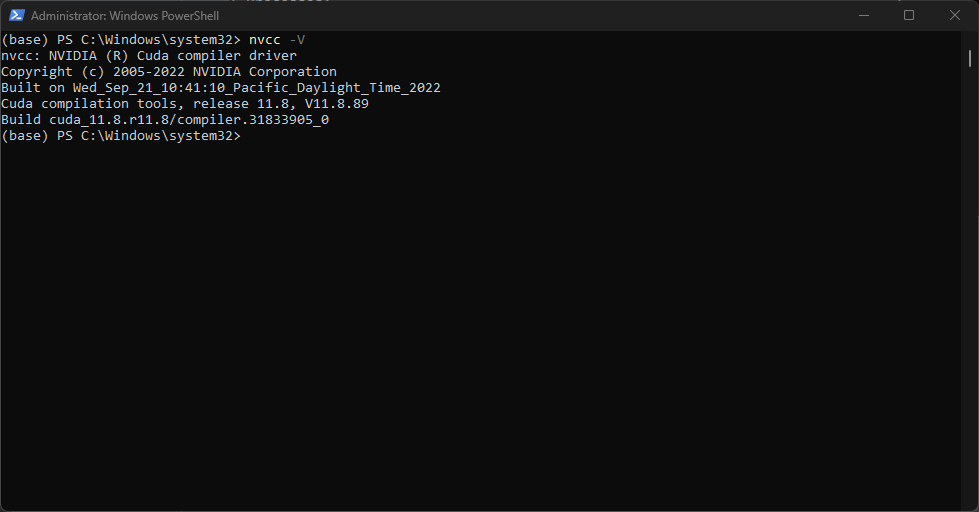The width and height of the screenshot is (979, 512).
Task: Click the 'Built on Wed_Sep_21' line
Action: pyautogui.click(x=221, y=87)
